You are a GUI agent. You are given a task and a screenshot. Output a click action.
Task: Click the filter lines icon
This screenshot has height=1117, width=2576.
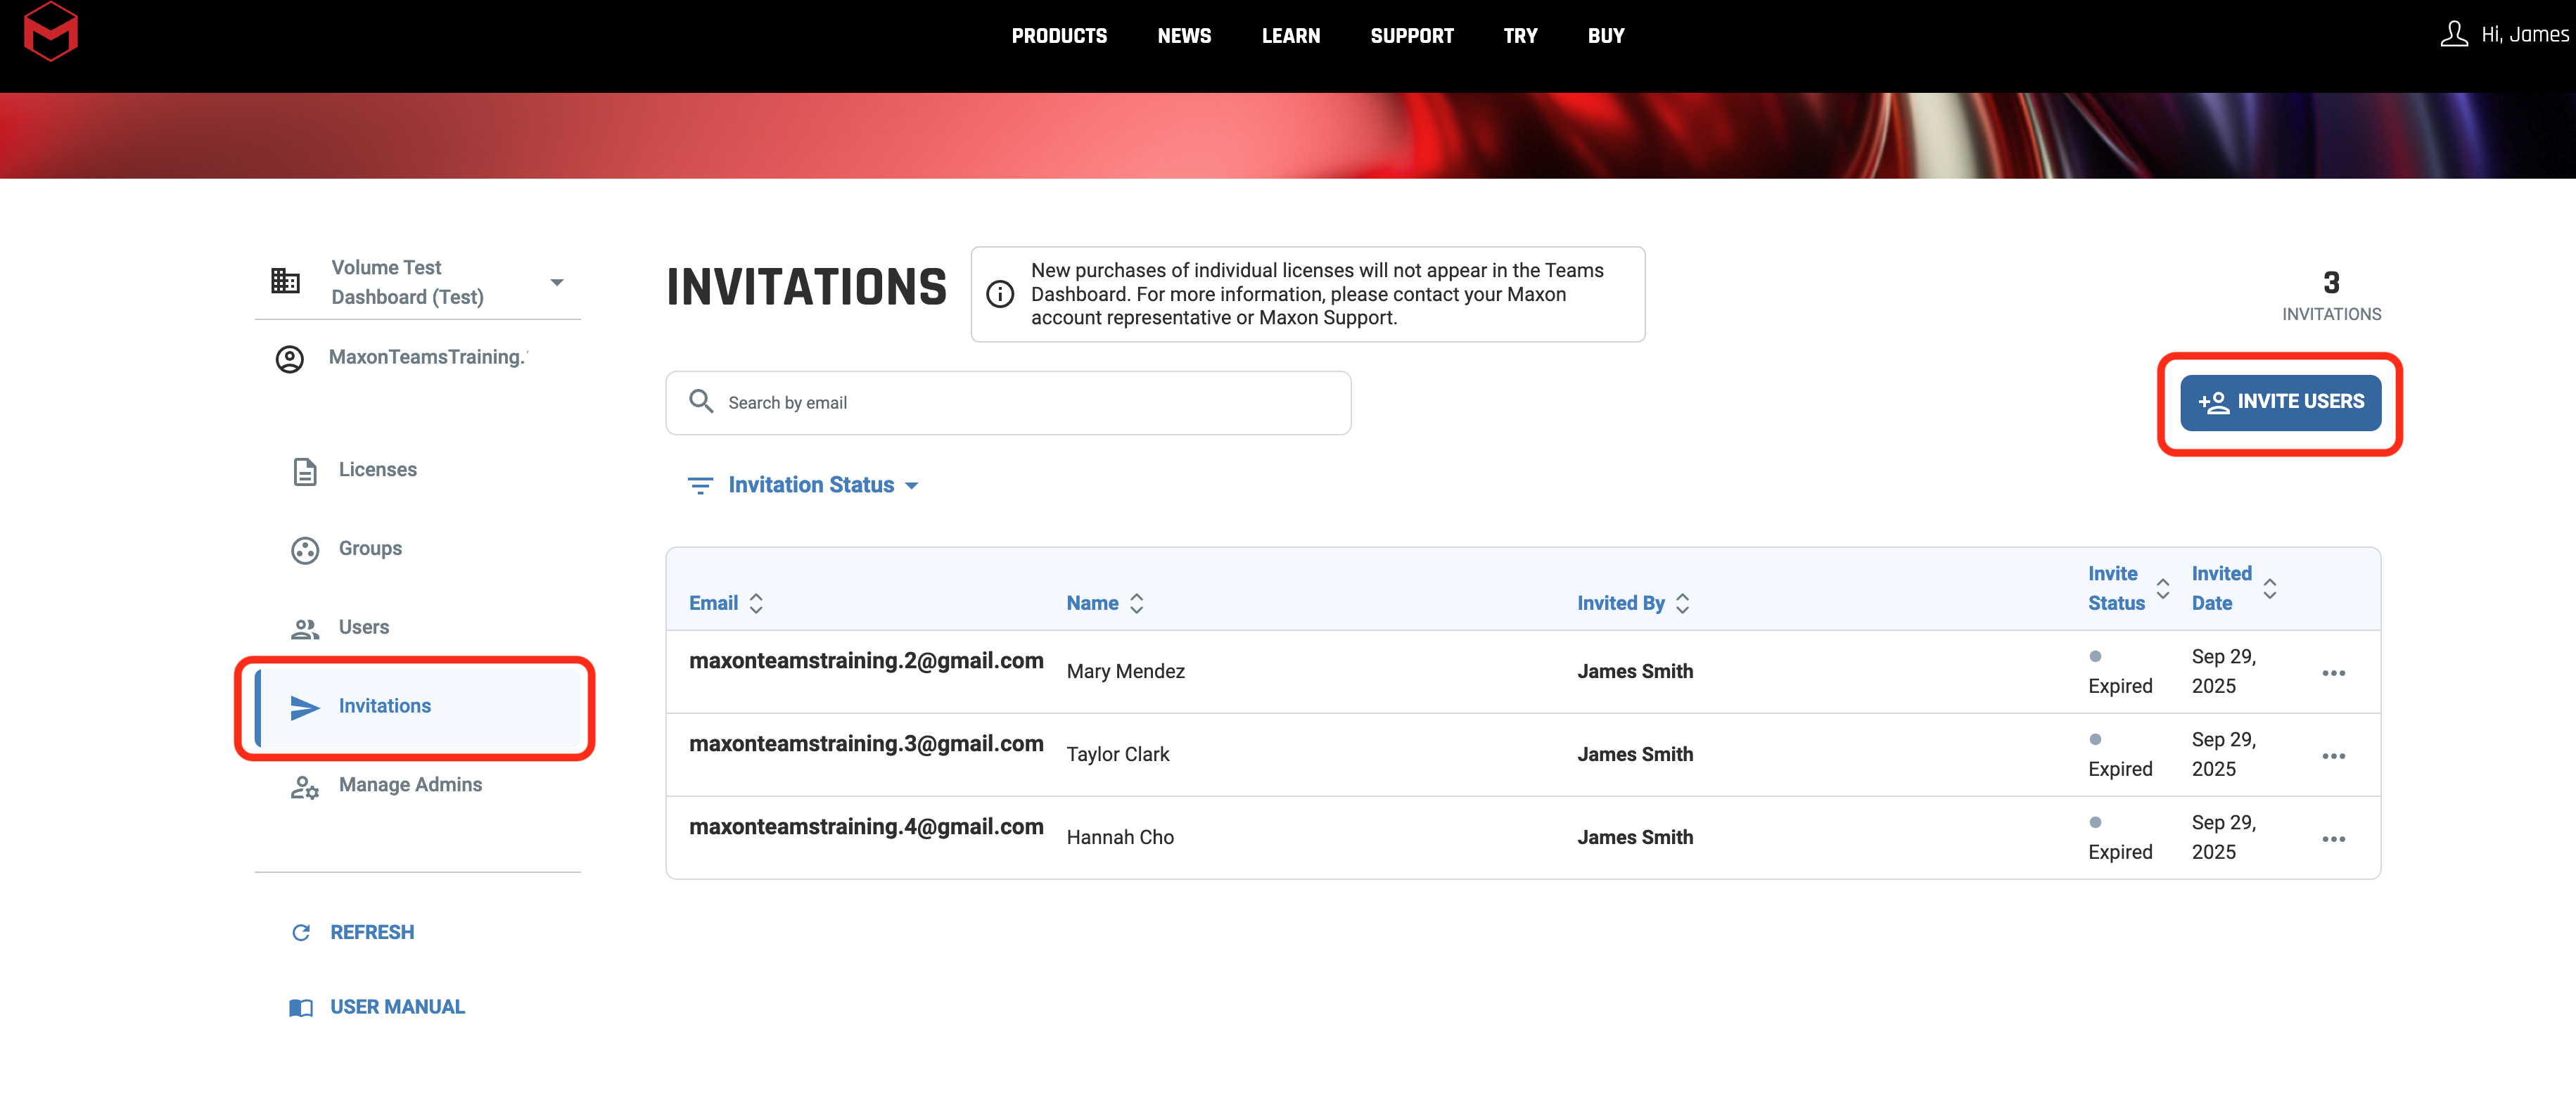pos(700,486)
